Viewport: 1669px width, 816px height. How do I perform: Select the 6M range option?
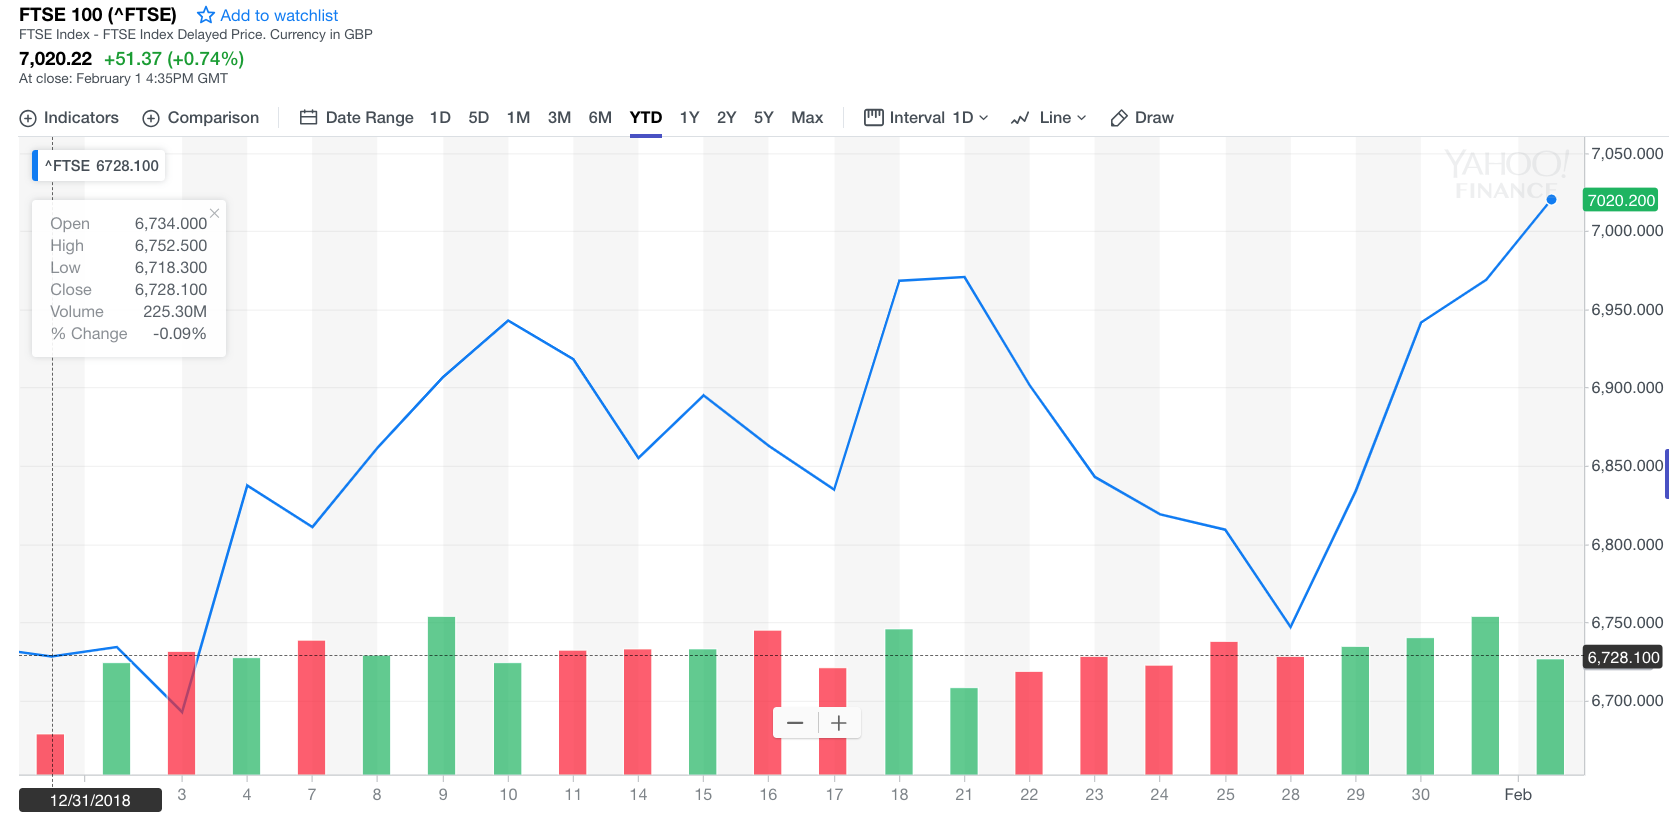pos(600,118)
